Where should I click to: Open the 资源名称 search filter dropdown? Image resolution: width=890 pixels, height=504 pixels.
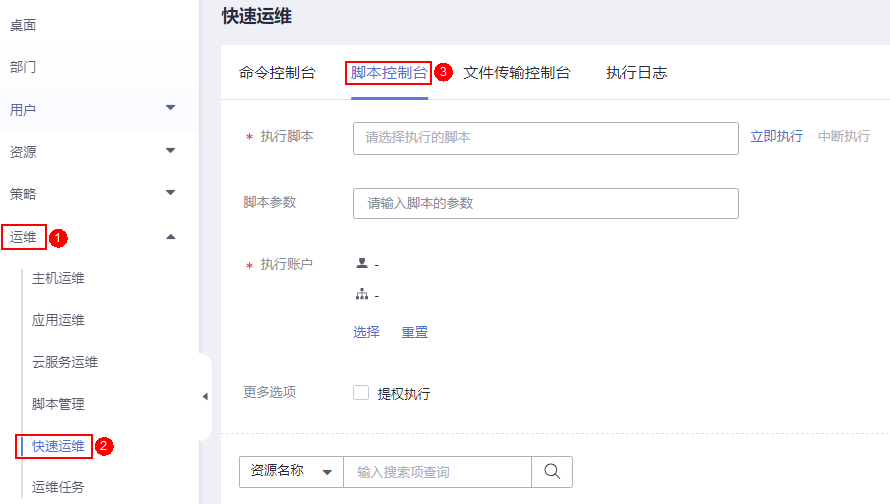[291, 472]
